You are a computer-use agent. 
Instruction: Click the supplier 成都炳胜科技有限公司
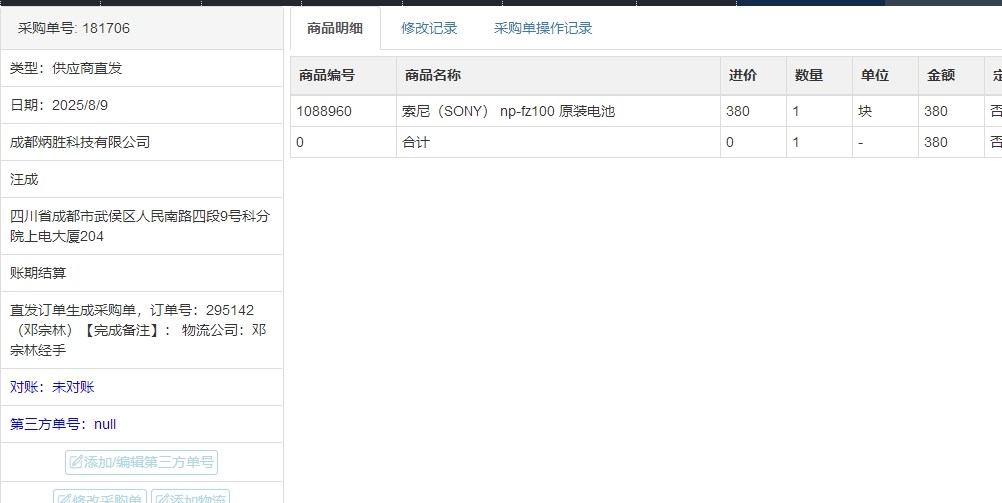pos(80,142)
